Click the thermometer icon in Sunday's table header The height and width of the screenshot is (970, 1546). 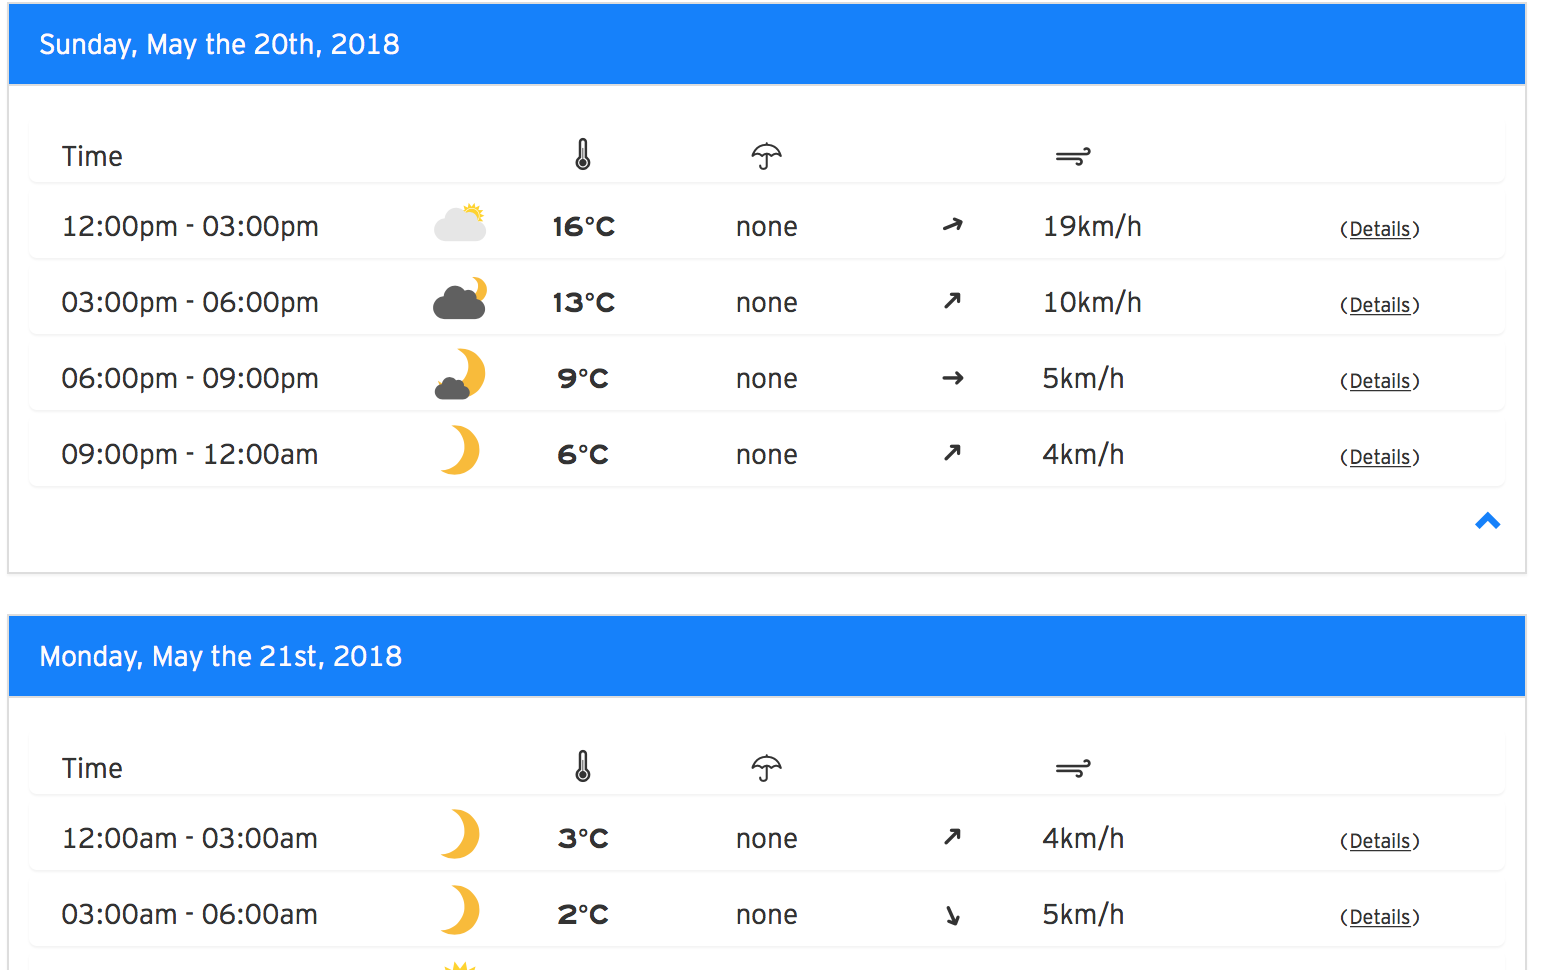click(583, 155)
